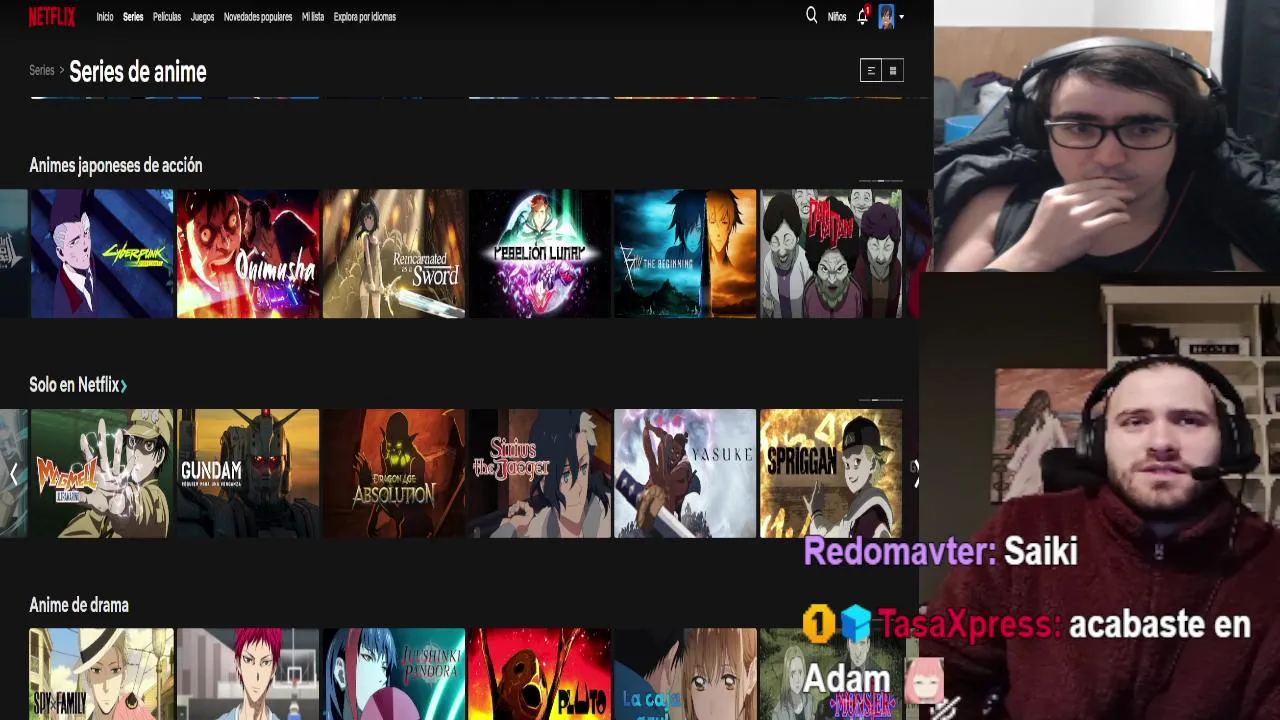Go back to the Series breadcrumb
The image size is (1280, 720).
click(x=42, y=71)
